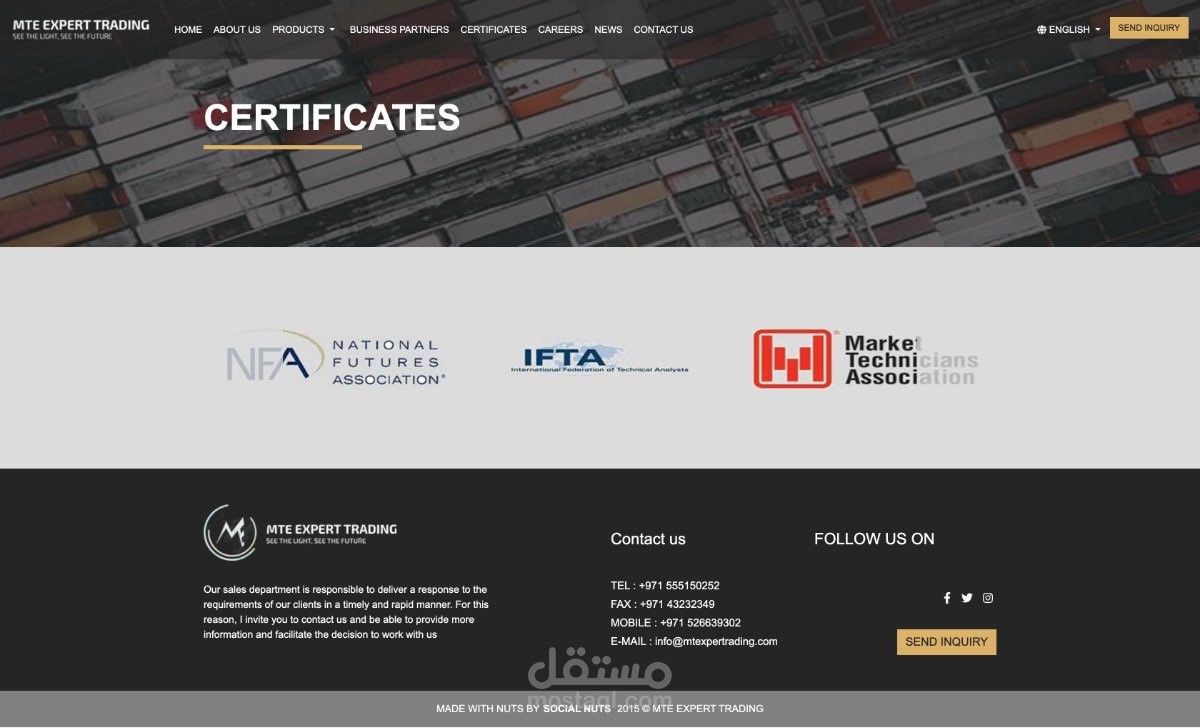The height and width of the screenshot is (728, 1200).
Task: Open the BUSINESS PARTNERS page
Action: (399, 29)
